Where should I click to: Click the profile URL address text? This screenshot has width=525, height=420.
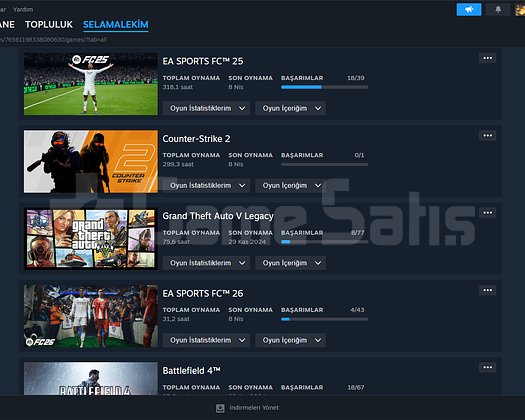point(54,40)
